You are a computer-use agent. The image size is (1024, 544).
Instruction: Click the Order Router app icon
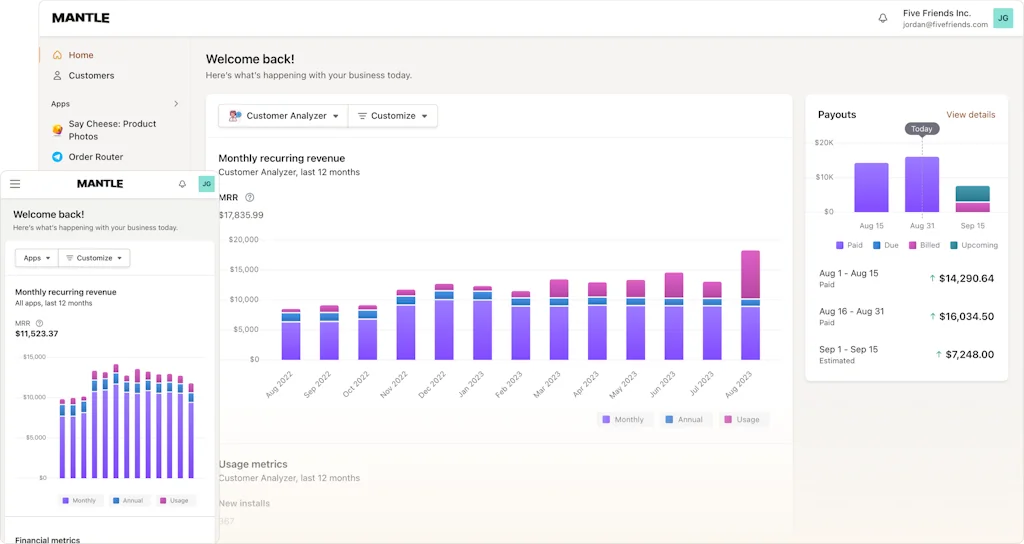[57, 157]
